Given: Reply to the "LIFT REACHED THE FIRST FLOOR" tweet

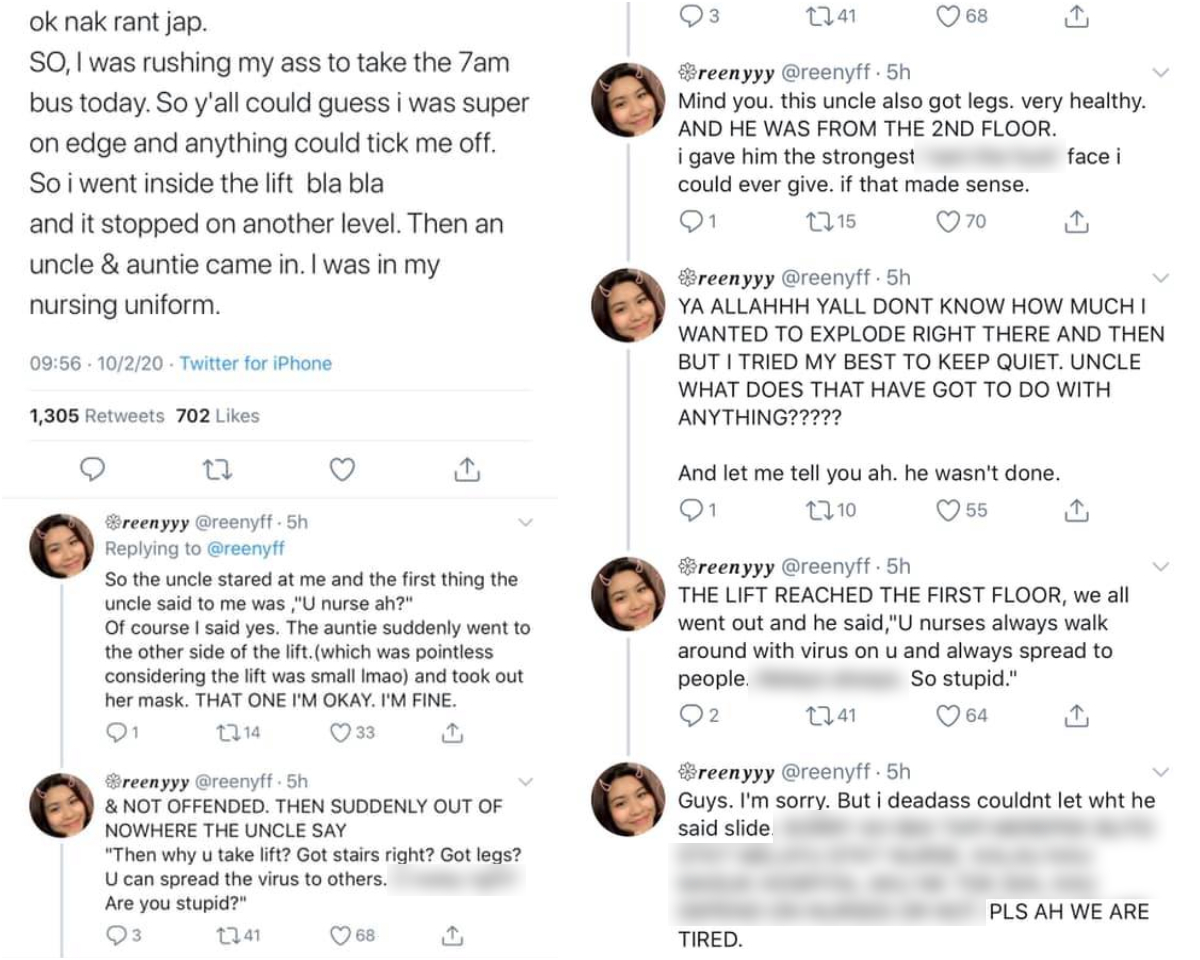Looking at the screenshot, I should pos(691,715).
